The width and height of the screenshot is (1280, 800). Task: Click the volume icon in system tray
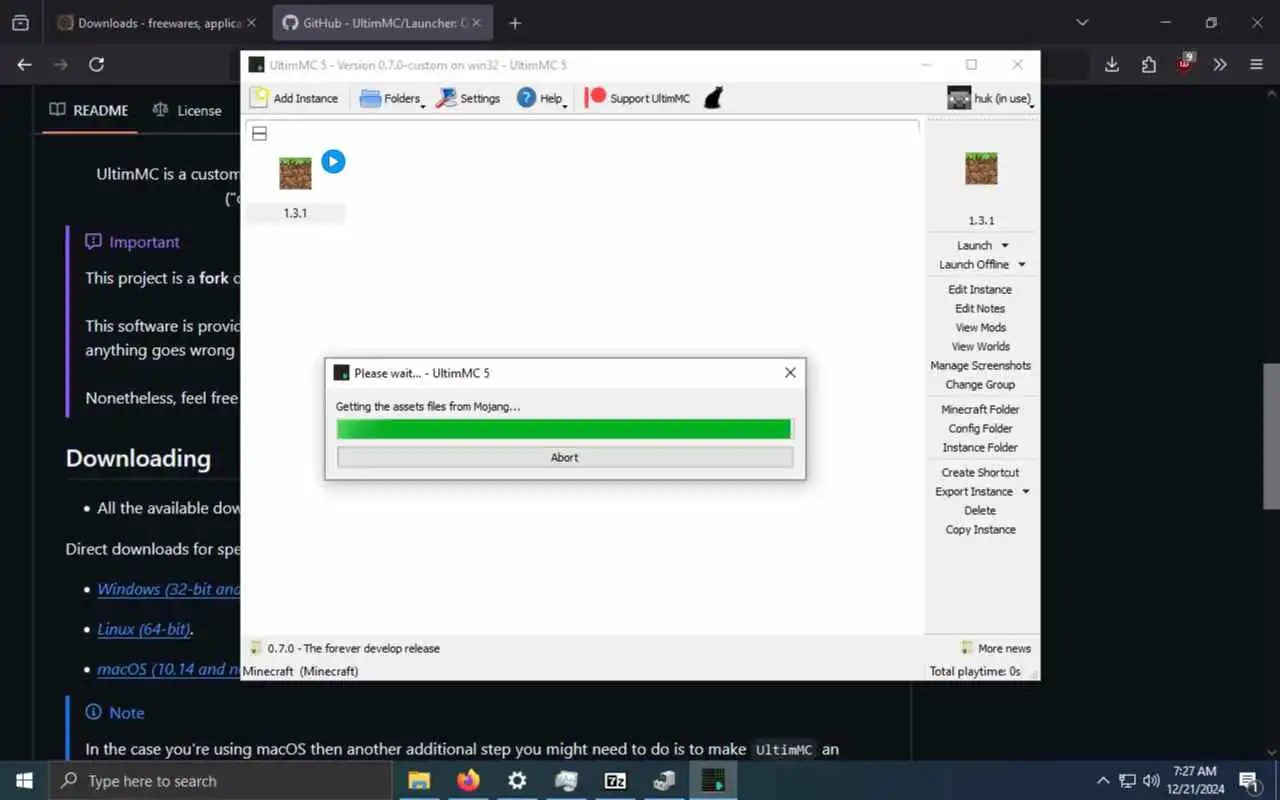tap(1150, 781)
